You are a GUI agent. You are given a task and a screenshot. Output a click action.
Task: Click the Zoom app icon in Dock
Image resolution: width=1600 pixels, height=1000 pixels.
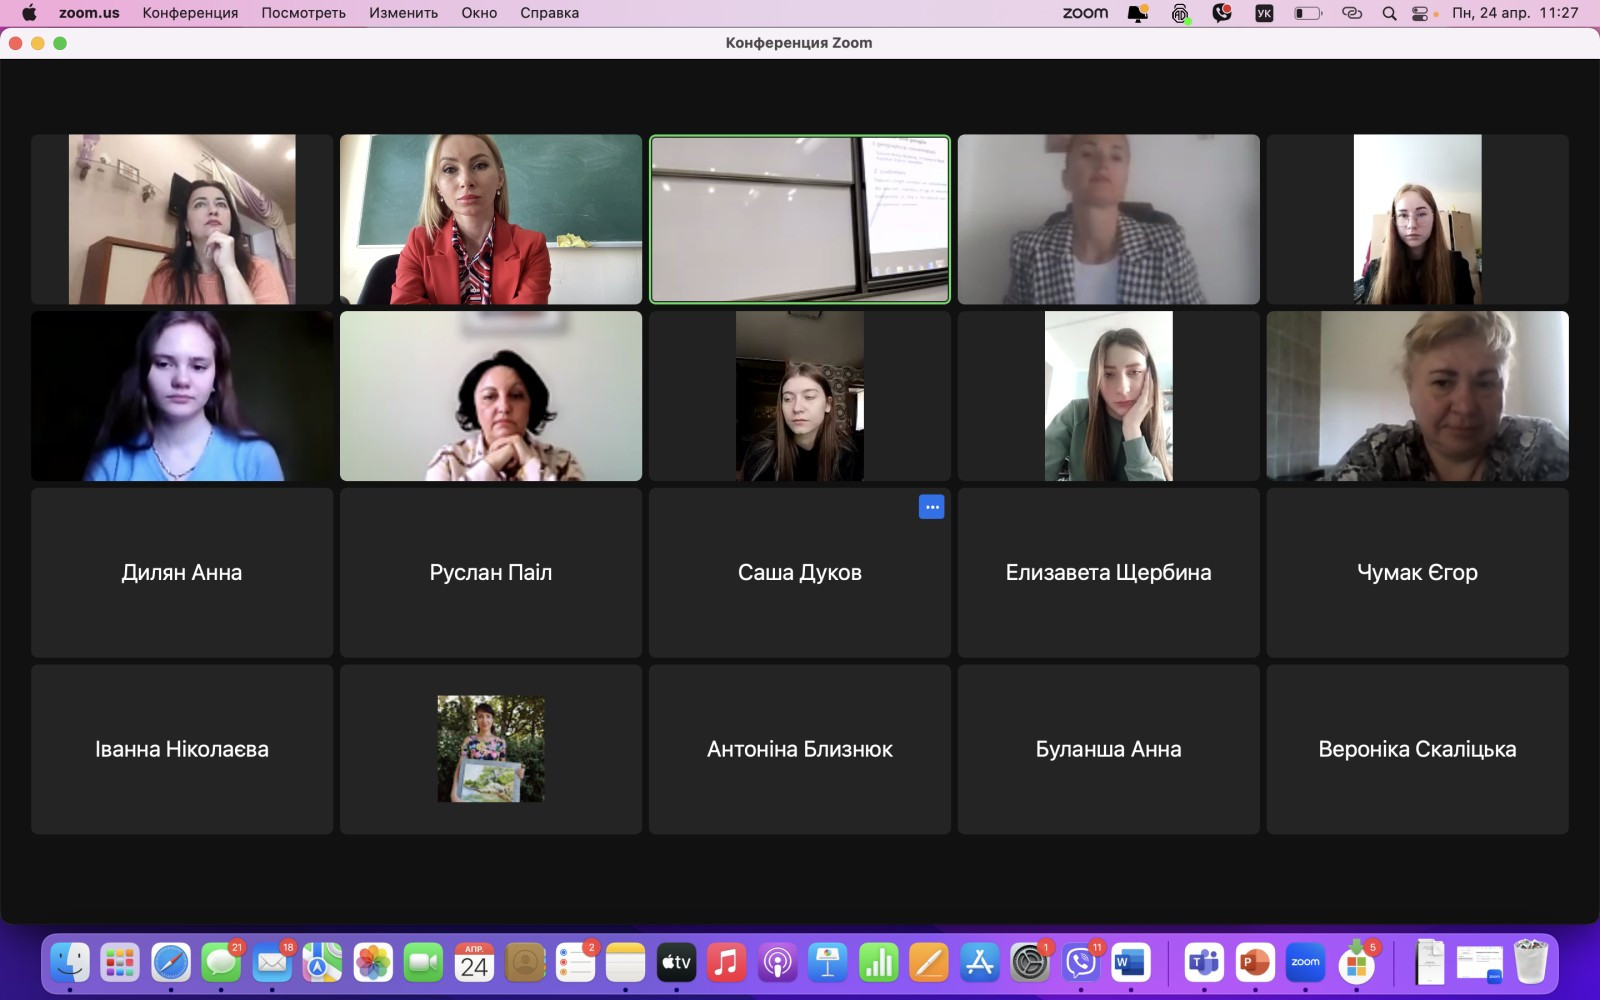tap(1305, 963)
